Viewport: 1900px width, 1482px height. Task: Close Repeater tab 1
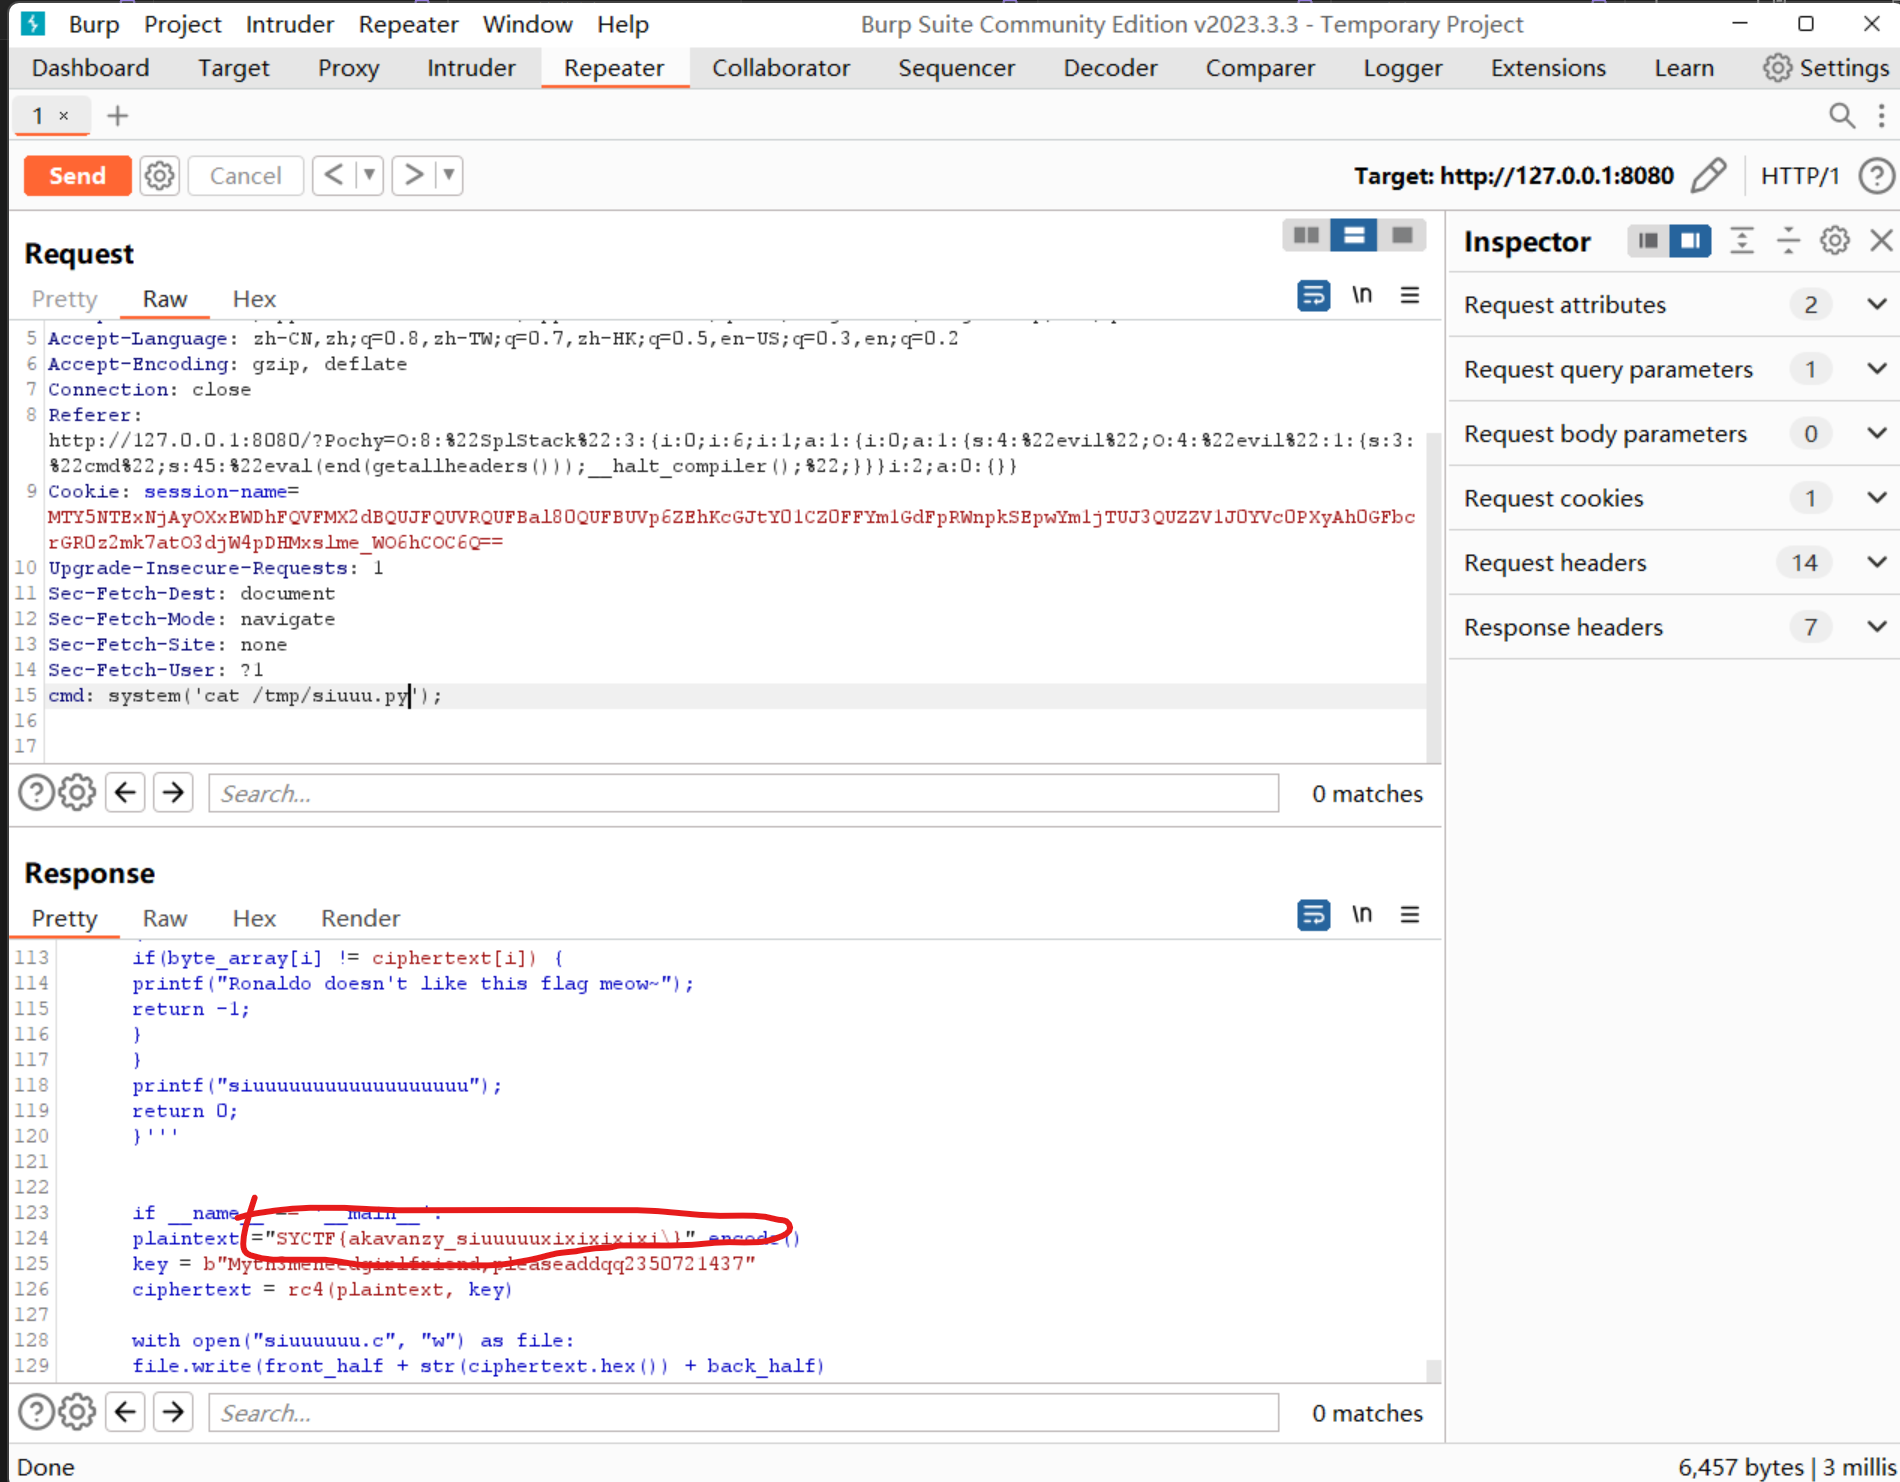64,116
